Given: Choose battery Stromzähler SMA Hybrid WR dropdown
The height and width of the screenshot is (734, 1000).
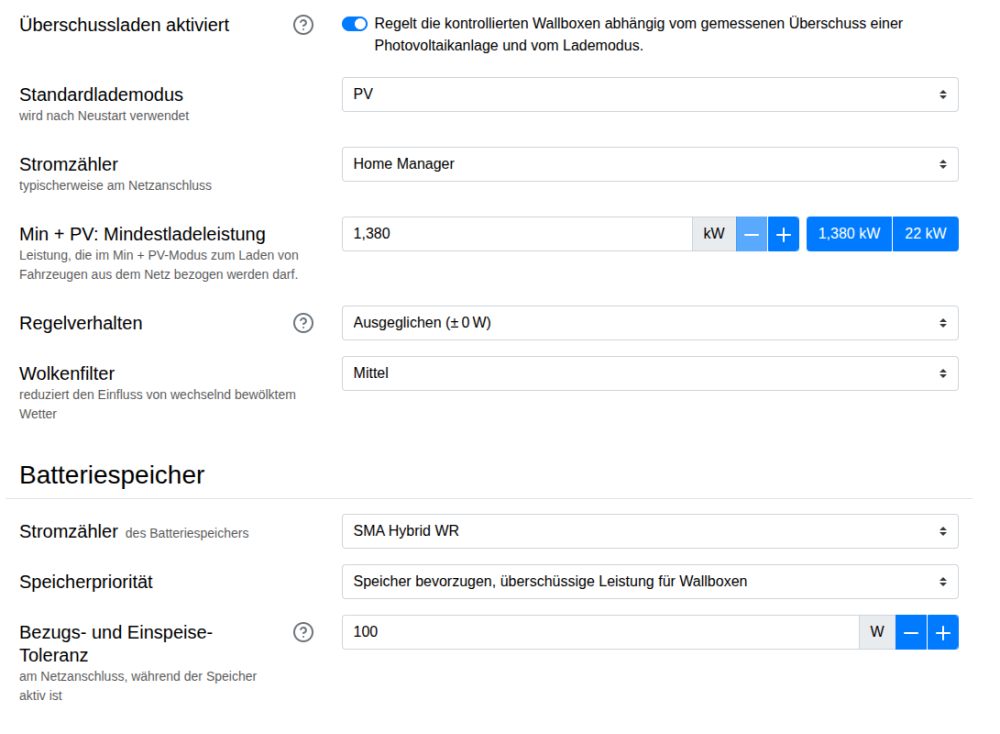Looking at the screenshot, I should pyautogui.click(x=650, y=531).
